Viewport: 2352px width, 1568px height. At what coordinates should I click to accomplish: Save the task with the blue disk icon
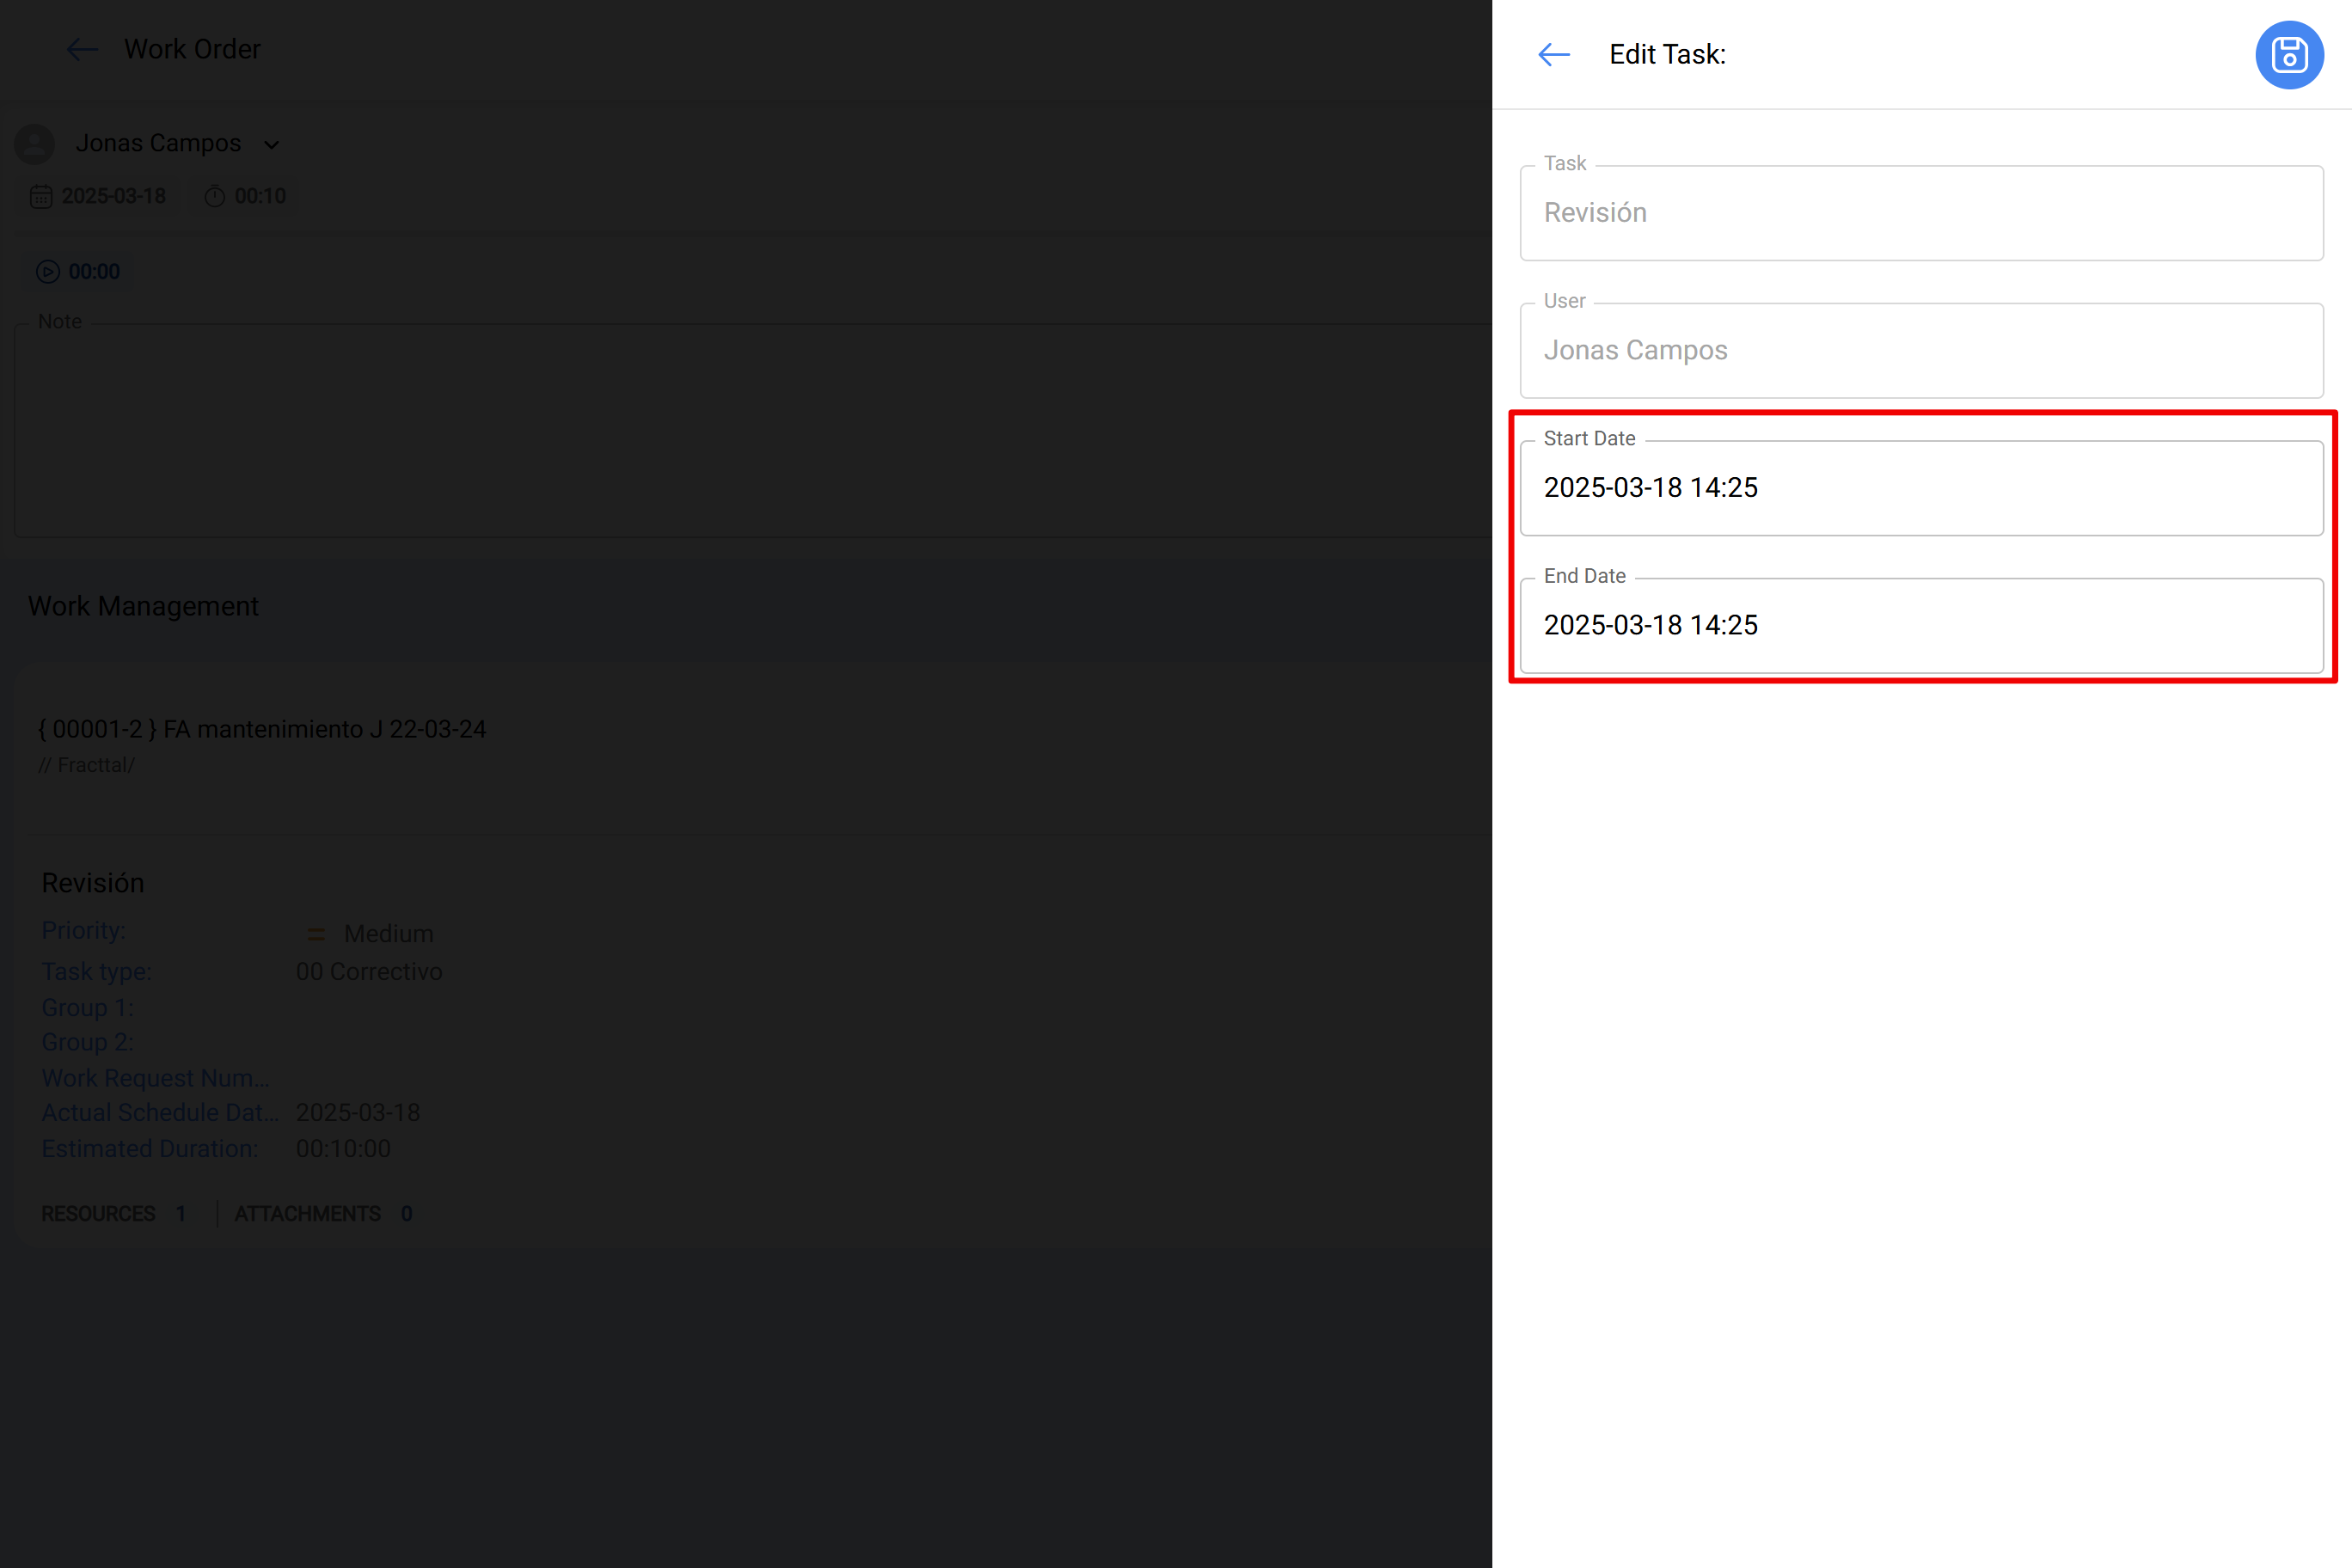pyautogui.click(x=2289, y=55)
